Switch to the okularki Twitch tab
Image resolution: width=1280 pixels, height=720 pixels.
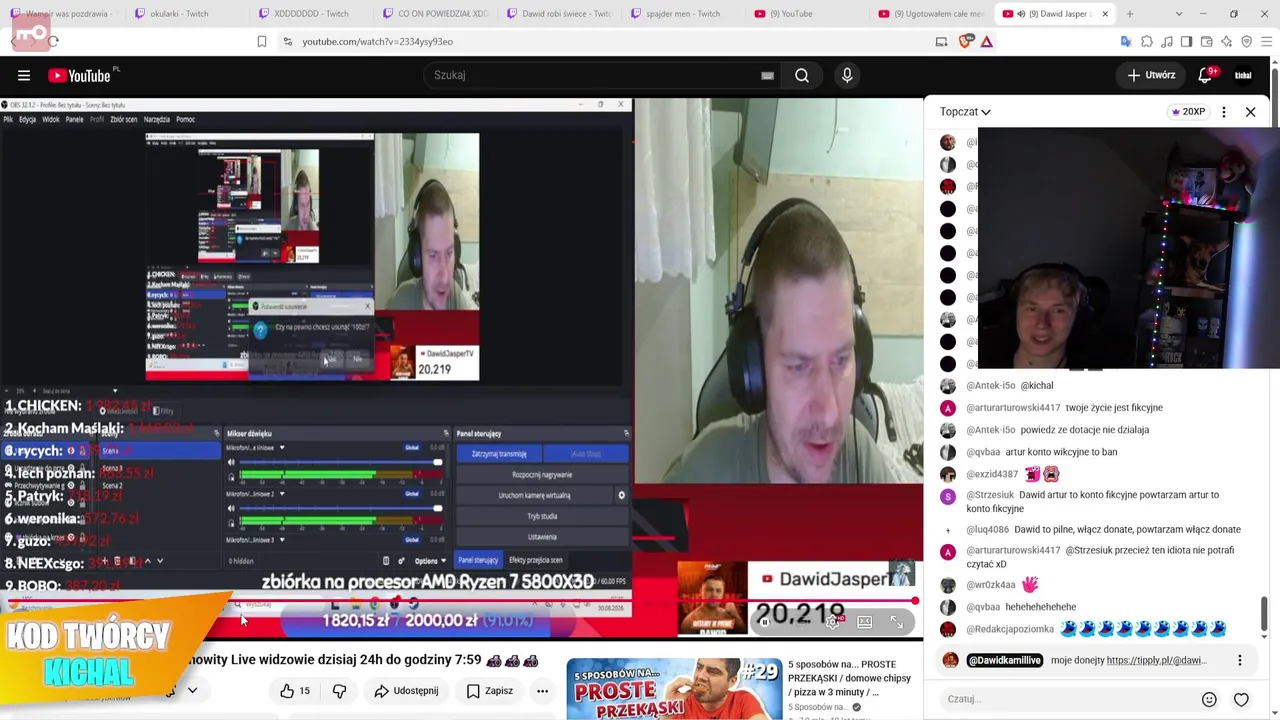(186, 14)
